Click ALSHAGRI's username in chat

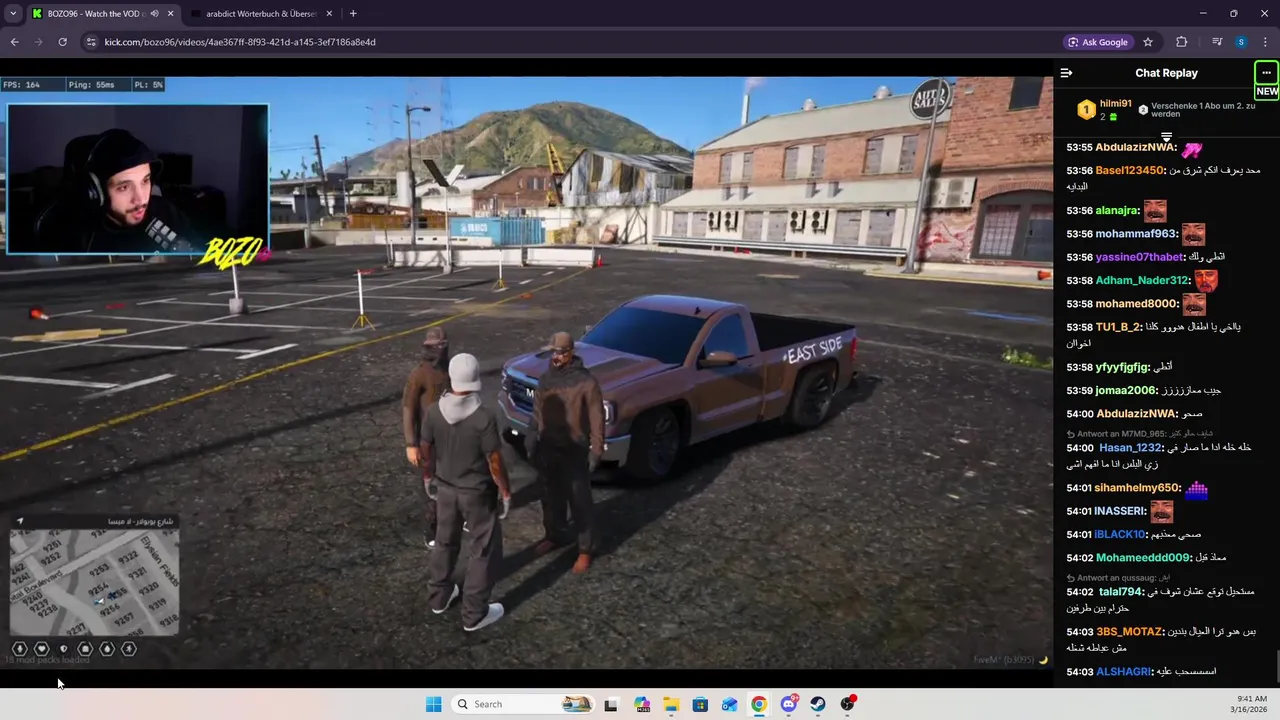coord(1124,672)
